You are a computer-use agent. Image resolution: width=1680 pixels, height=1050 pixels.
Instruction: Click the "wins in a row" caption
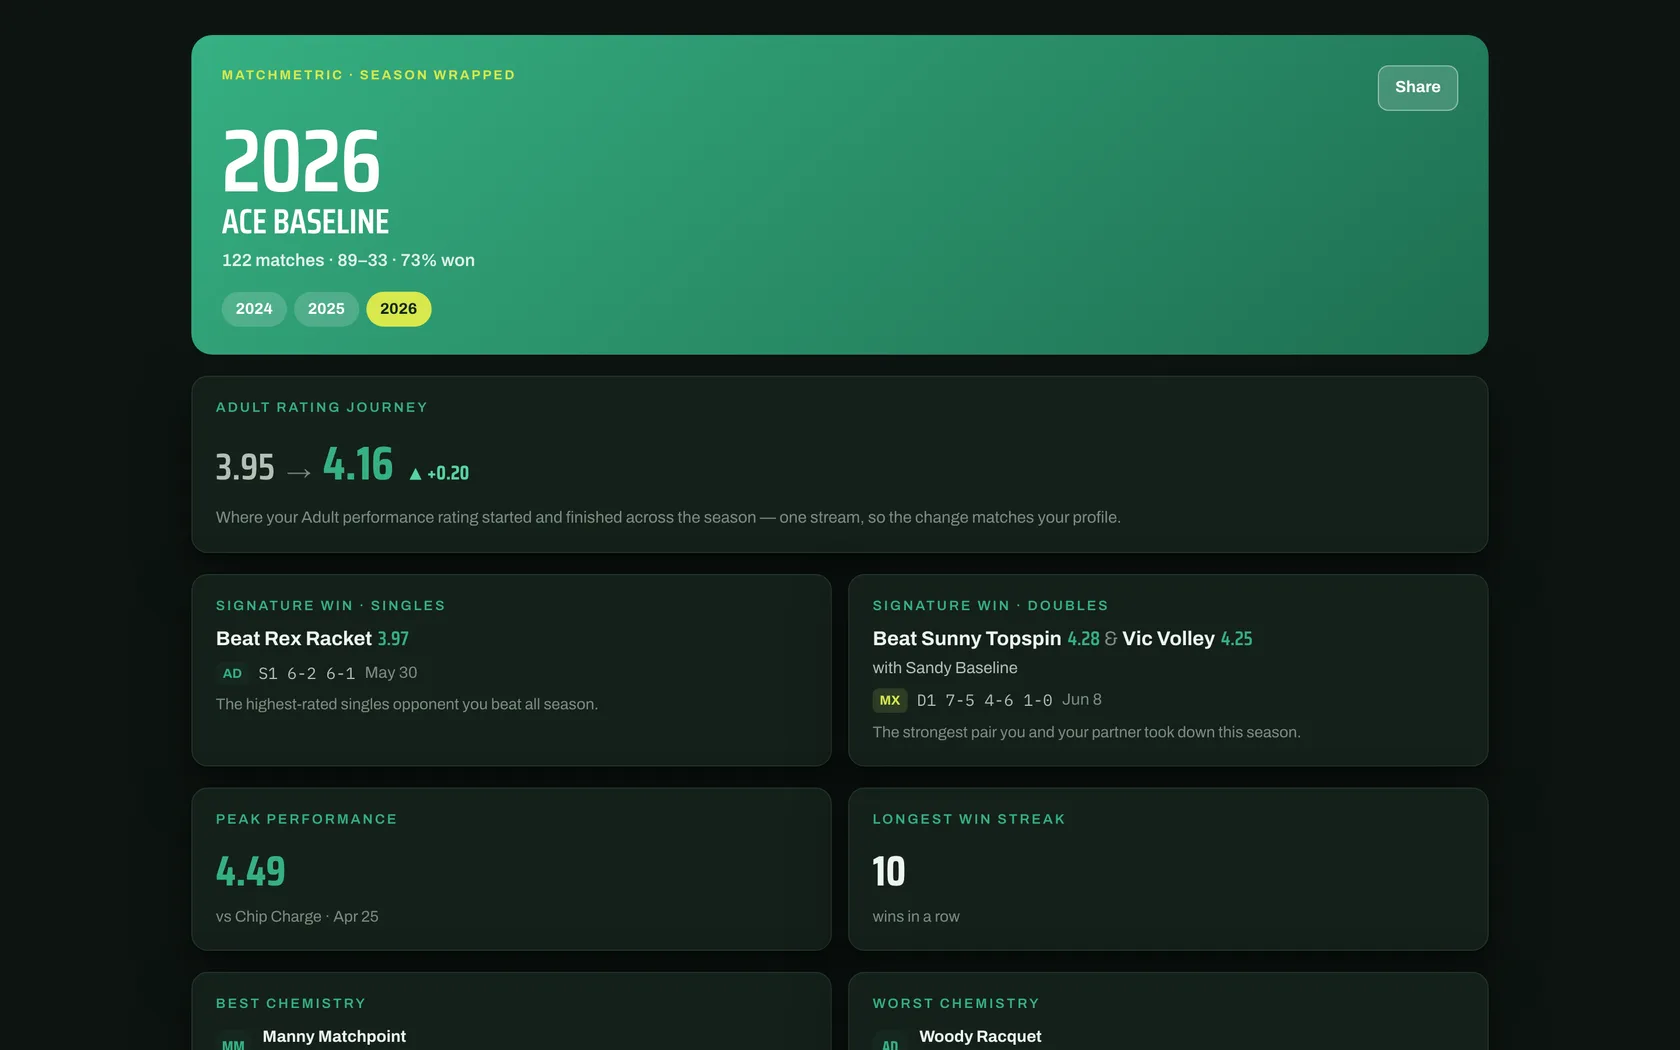pos(916,917)
